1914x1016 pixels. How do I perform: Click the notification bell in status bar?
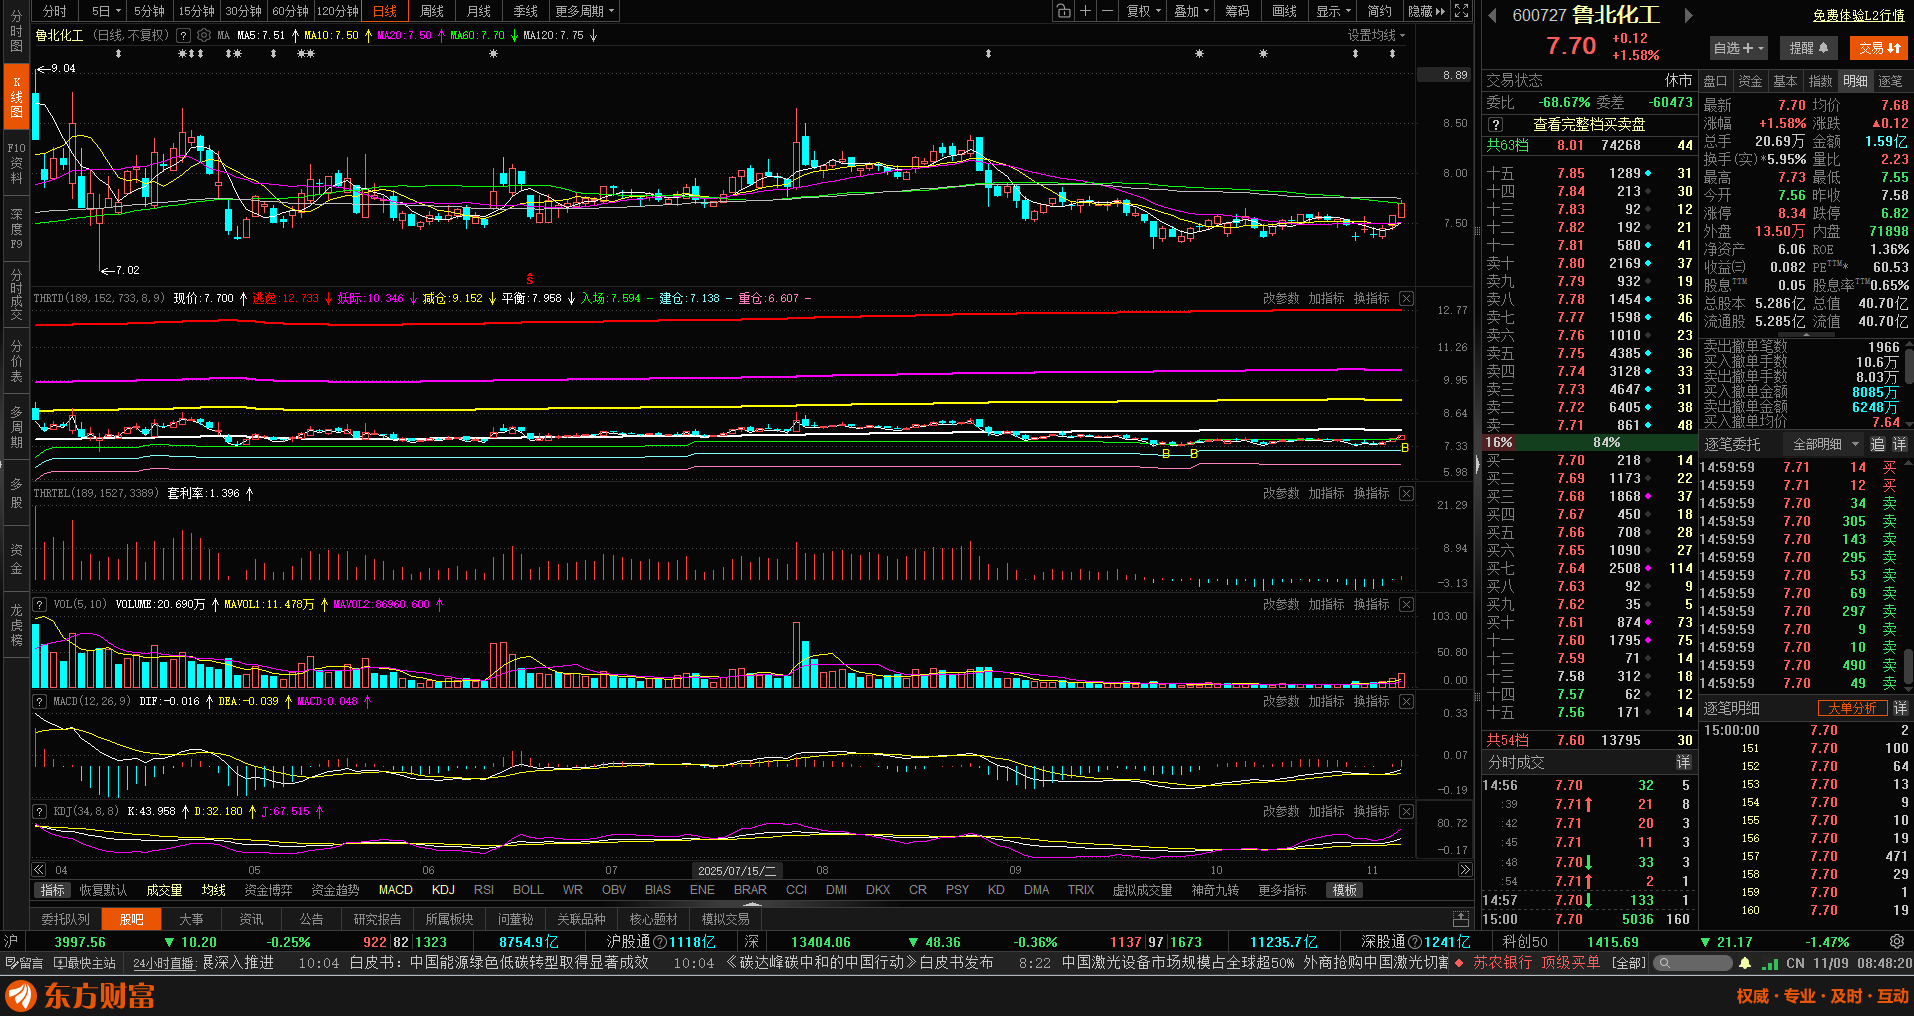1745,963
